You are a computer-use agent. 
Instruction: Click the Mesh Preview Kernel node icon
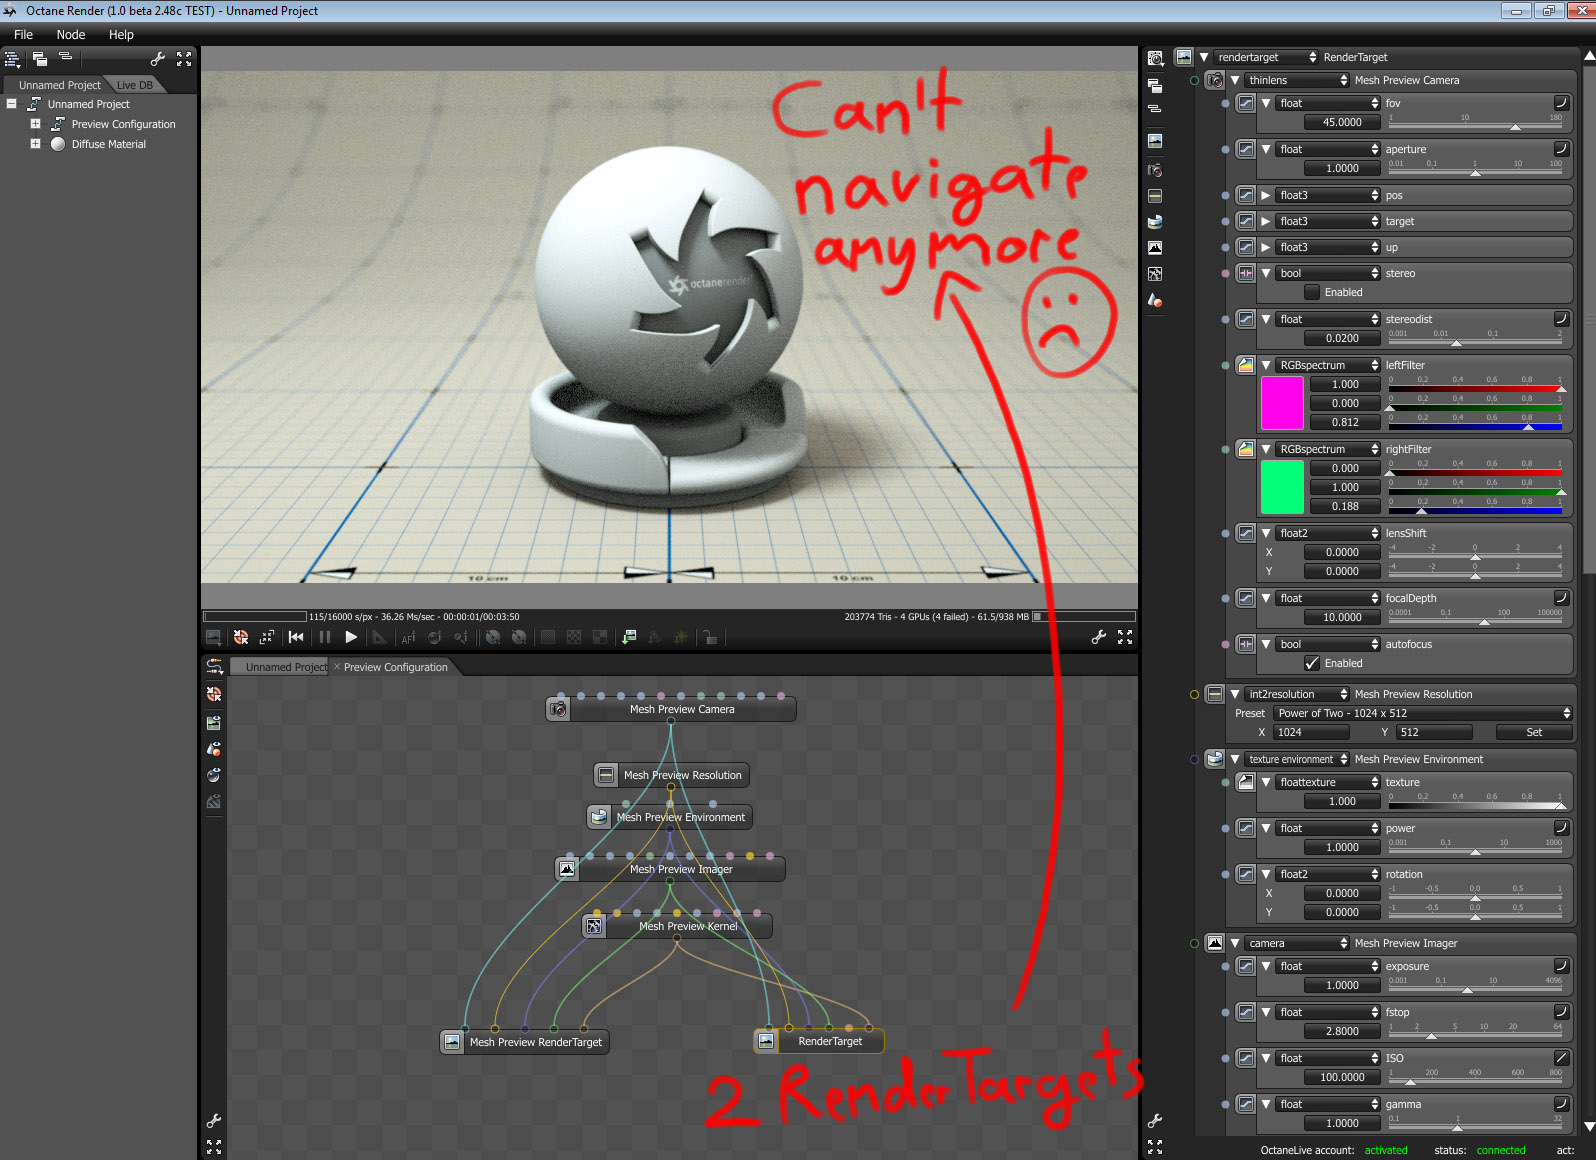click(594, 926)
